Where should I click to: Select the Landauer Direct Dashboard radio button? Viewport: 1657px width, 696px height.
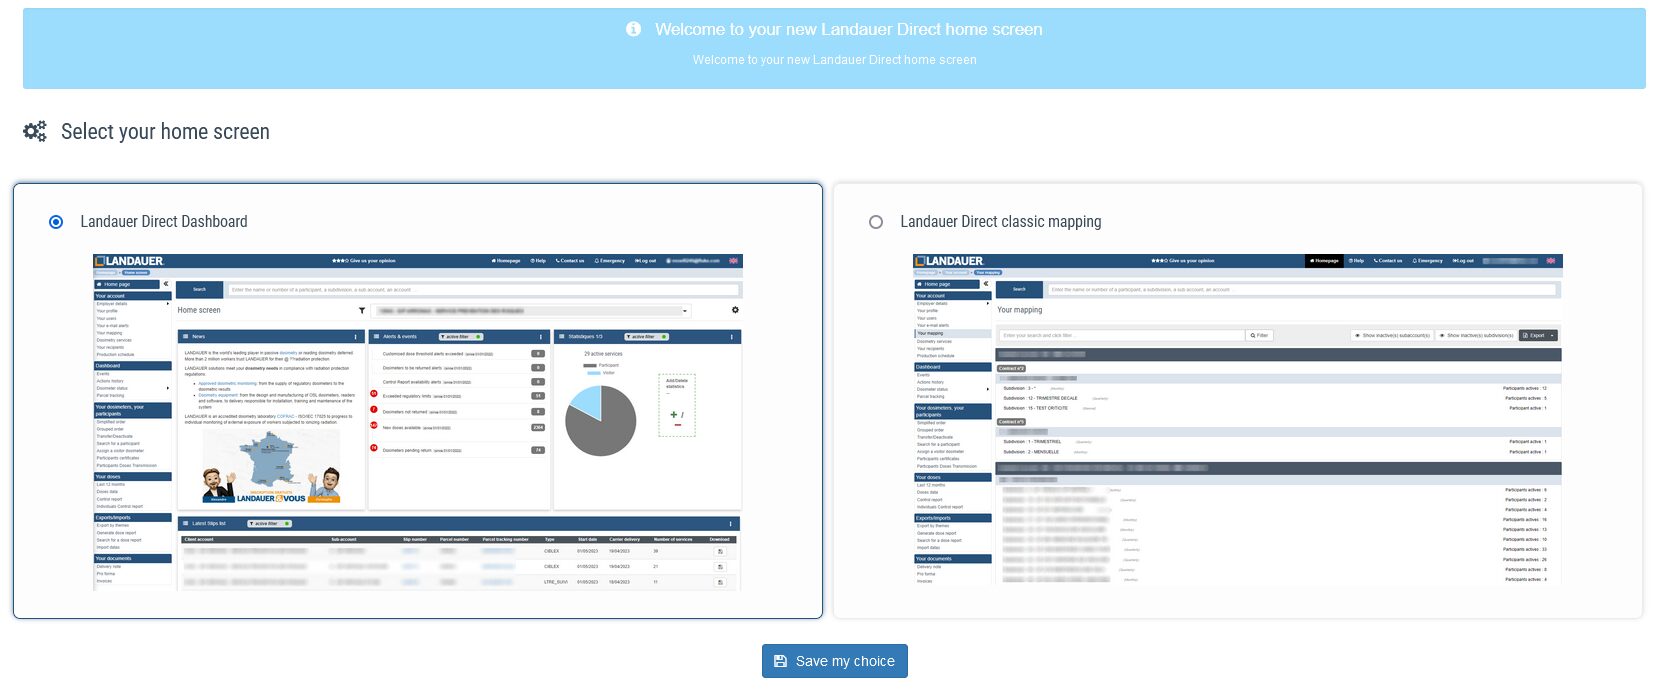(56, 222)
